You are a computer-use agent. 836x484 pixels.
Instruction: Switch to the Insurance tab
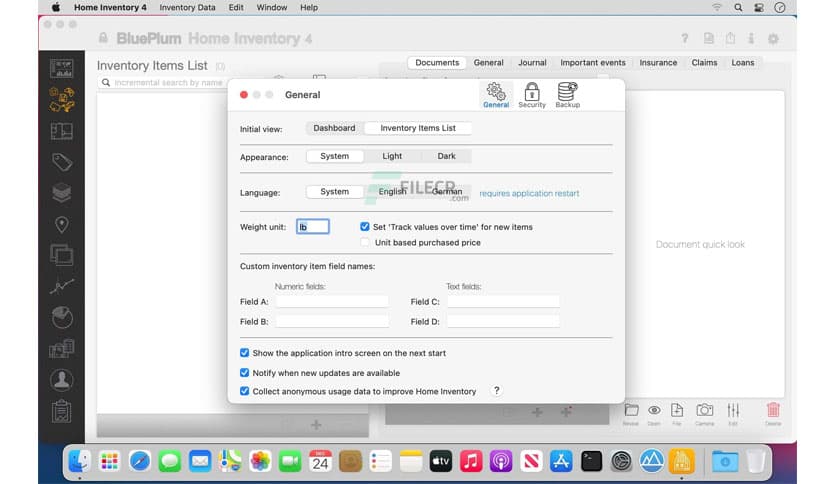tap(658, 63)
